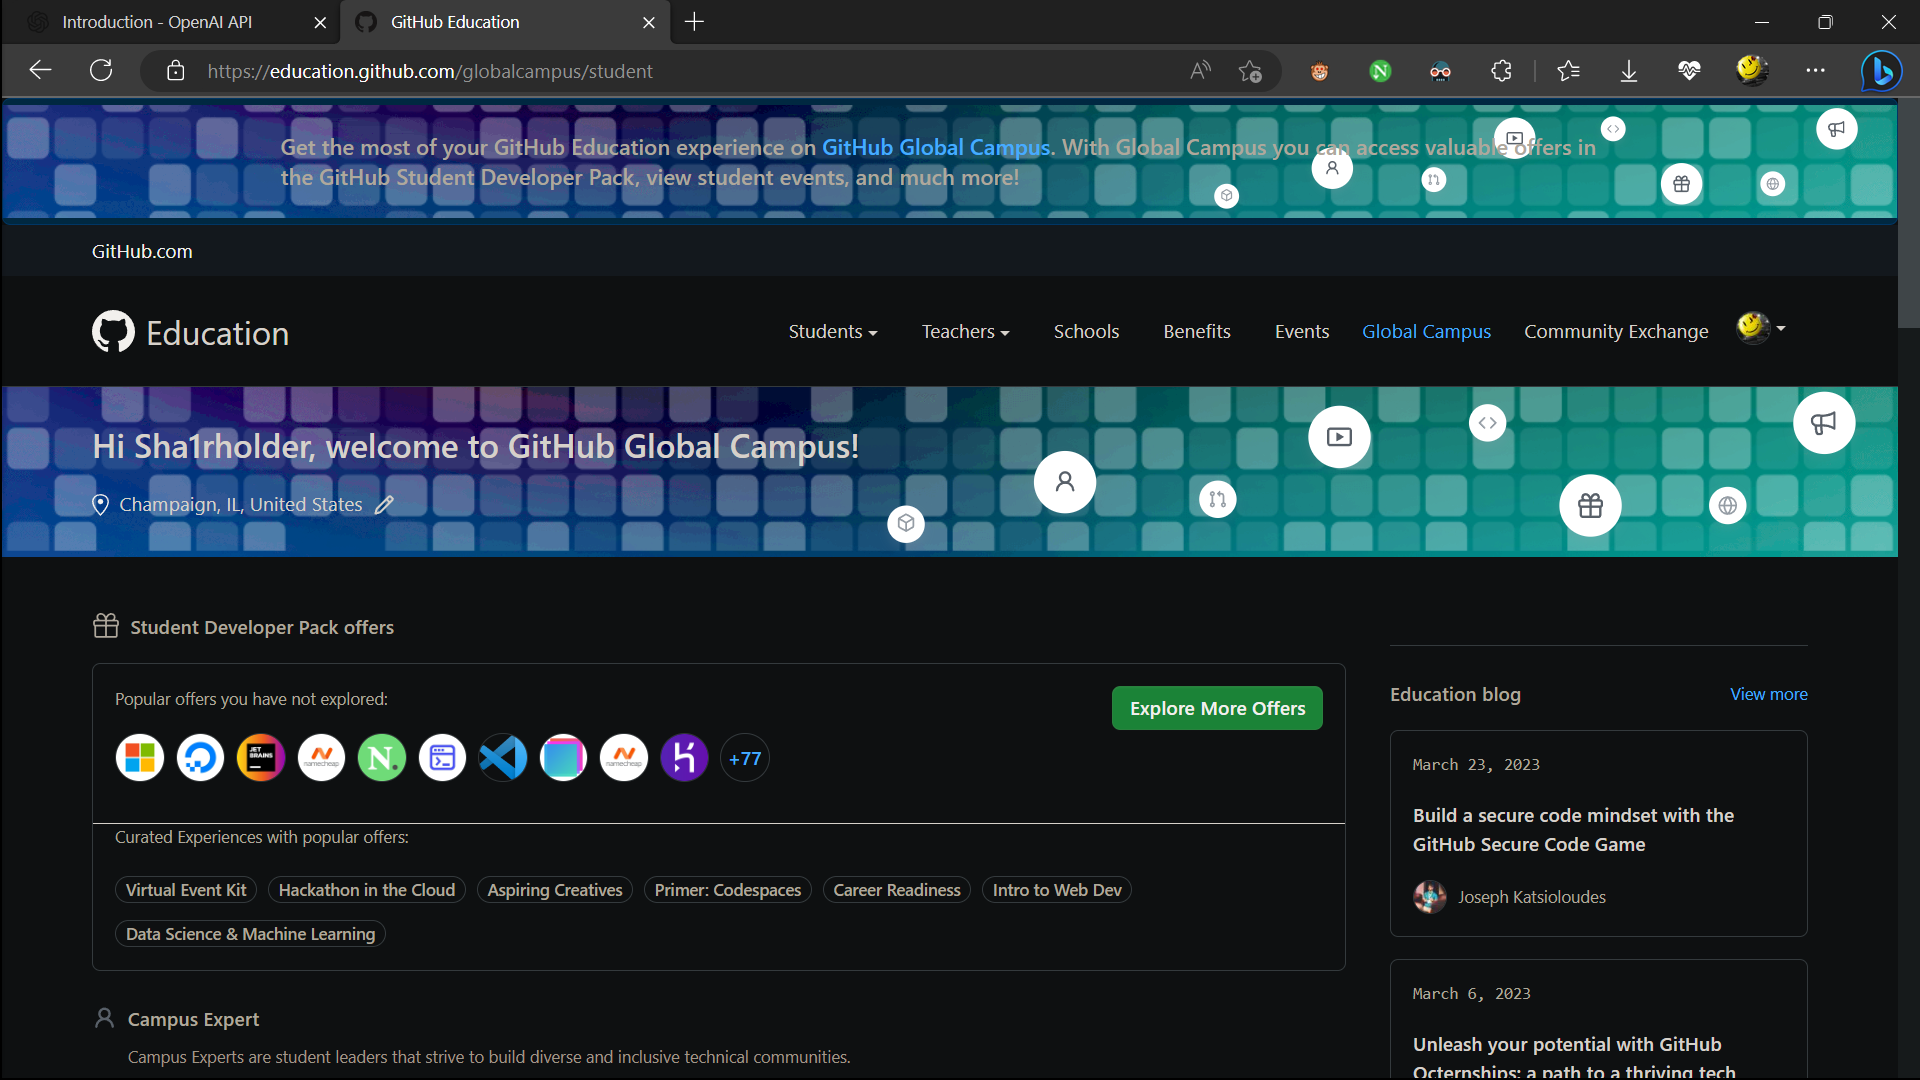This screenshot has width=1920, height=1080.
Task: Expand the Teachers dropdown menu
Action: pyautogui.click(x=965, y=332)
